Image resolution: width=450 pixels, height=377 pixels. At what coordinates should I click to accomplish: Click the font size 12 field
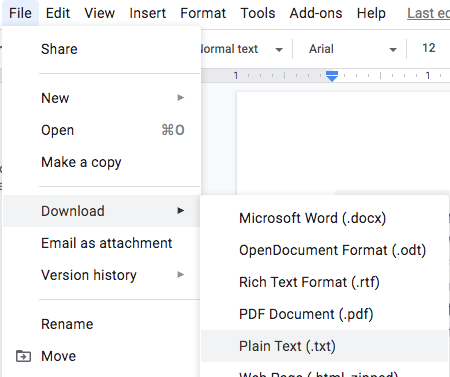(429, 48)
